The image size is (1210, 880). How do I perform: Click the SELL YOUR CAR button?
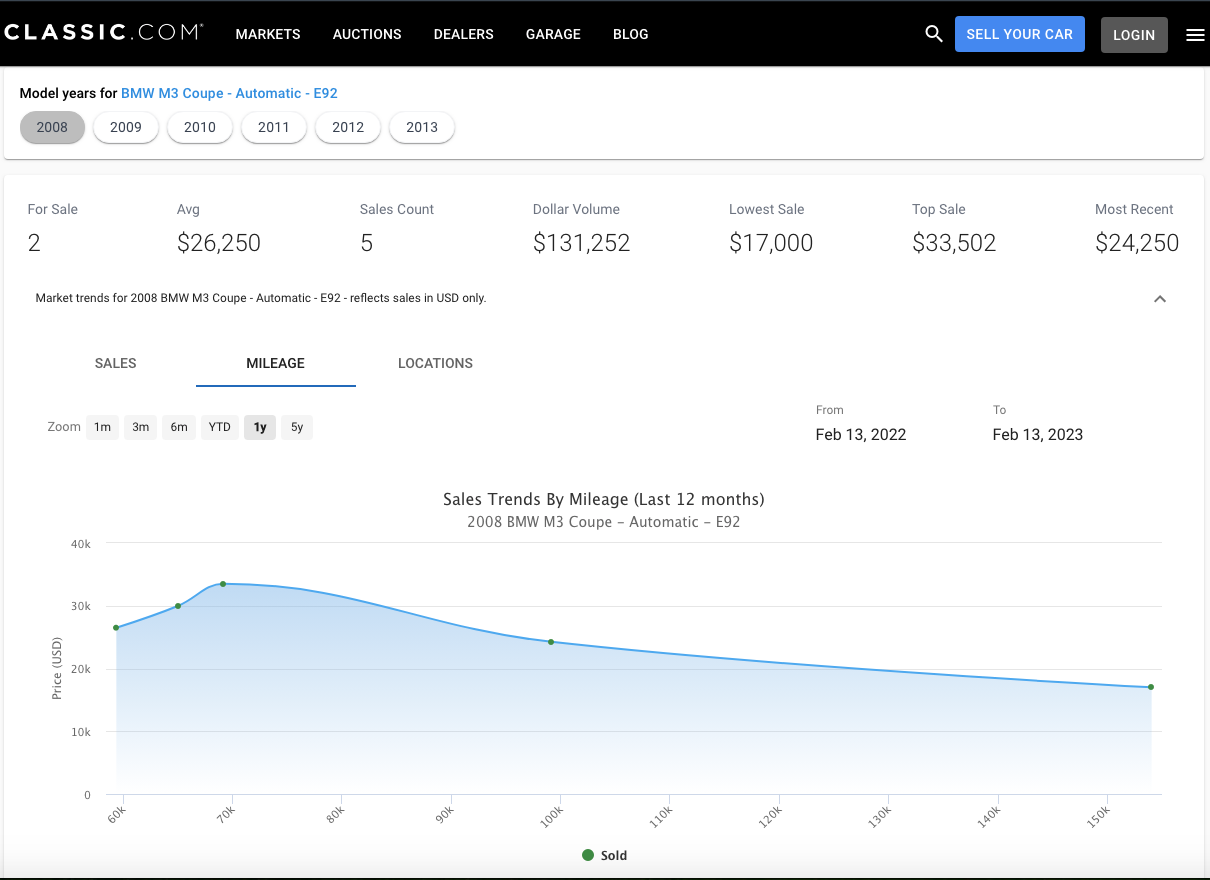1020,34
